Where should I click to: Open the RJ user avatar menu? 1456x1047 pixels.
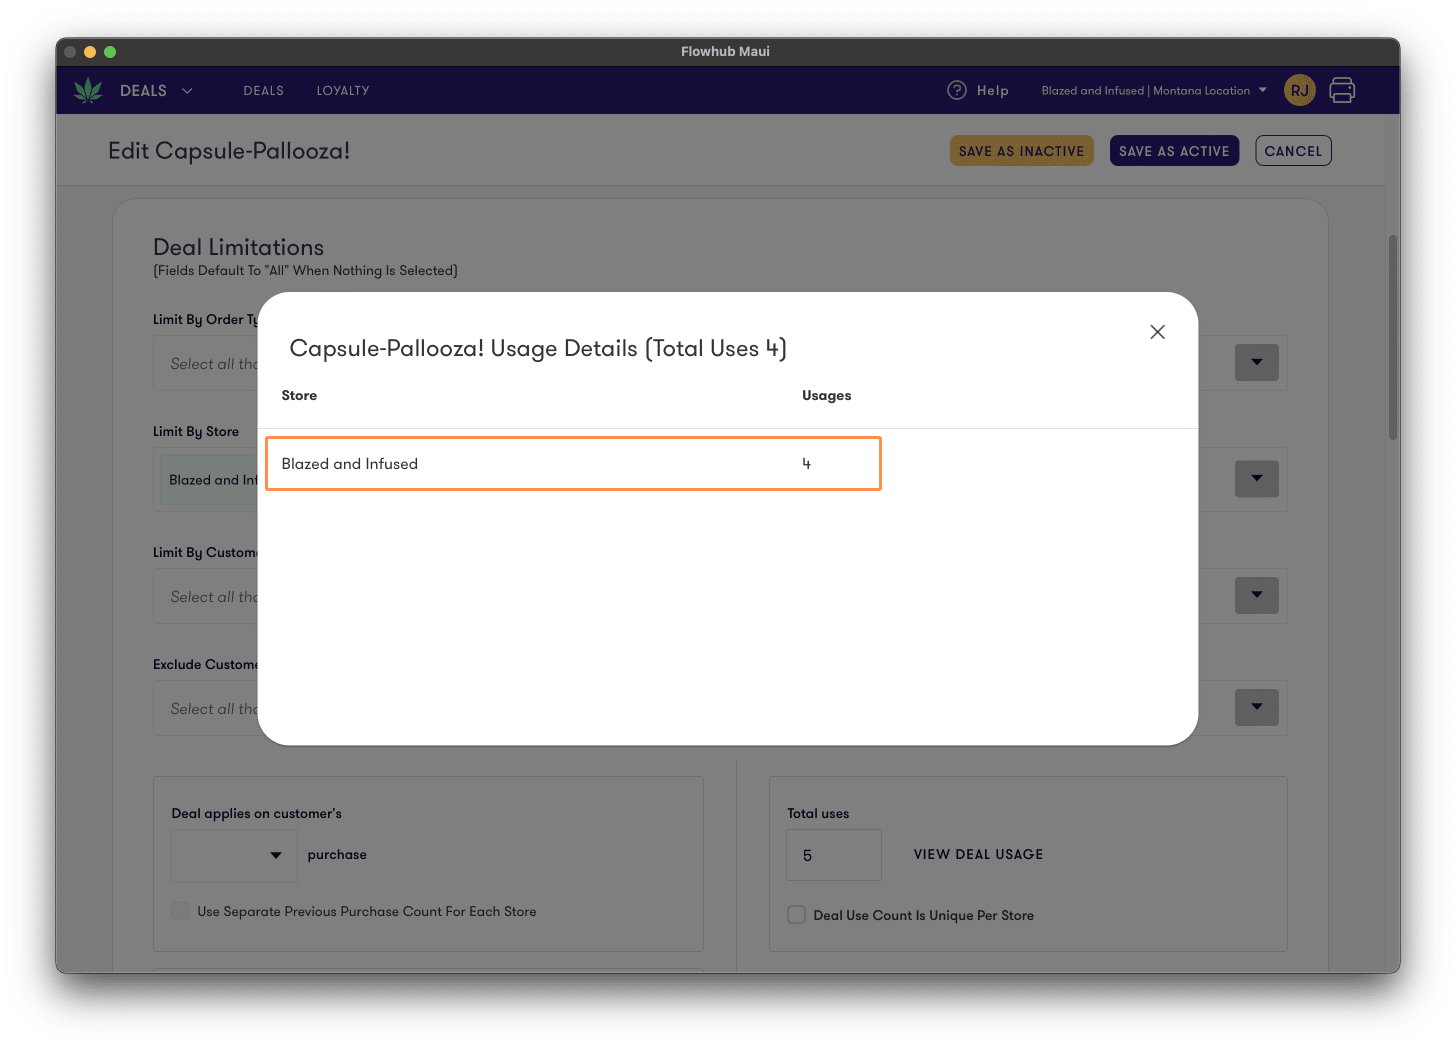[1299, 90]
